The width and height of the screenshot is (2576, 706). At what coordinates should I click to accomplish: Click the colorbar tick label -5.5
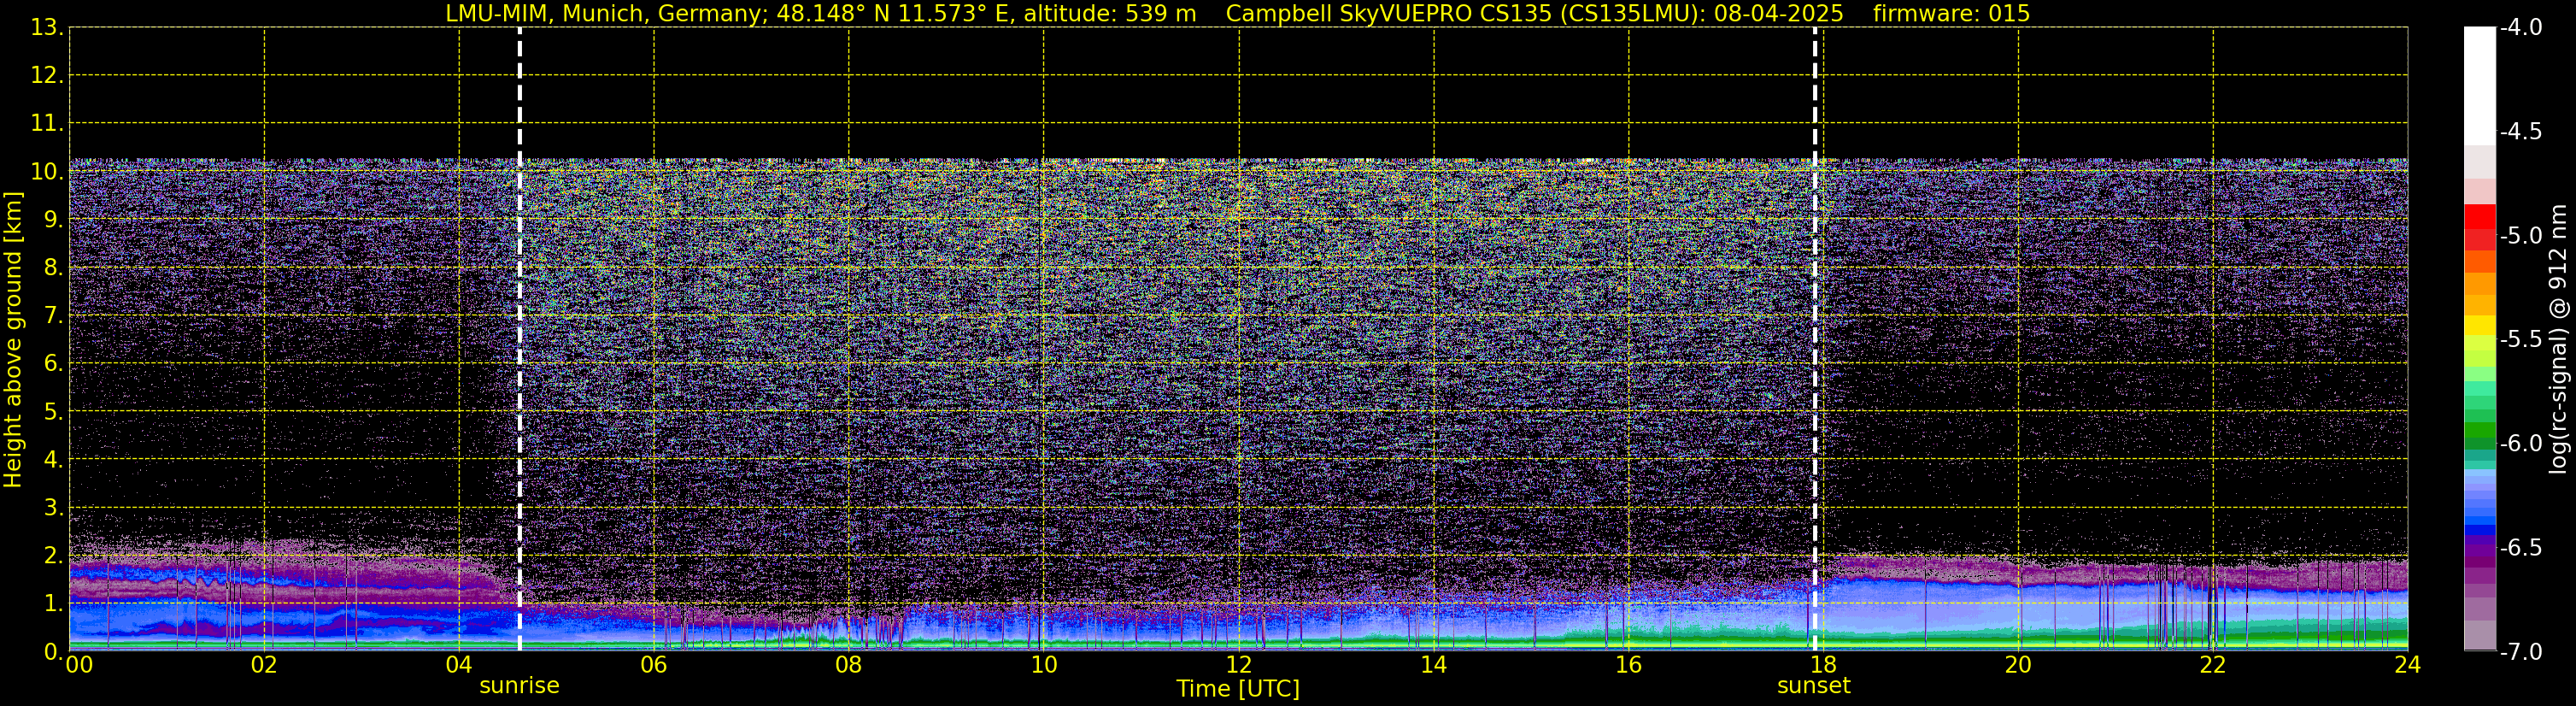[2520, 340]
